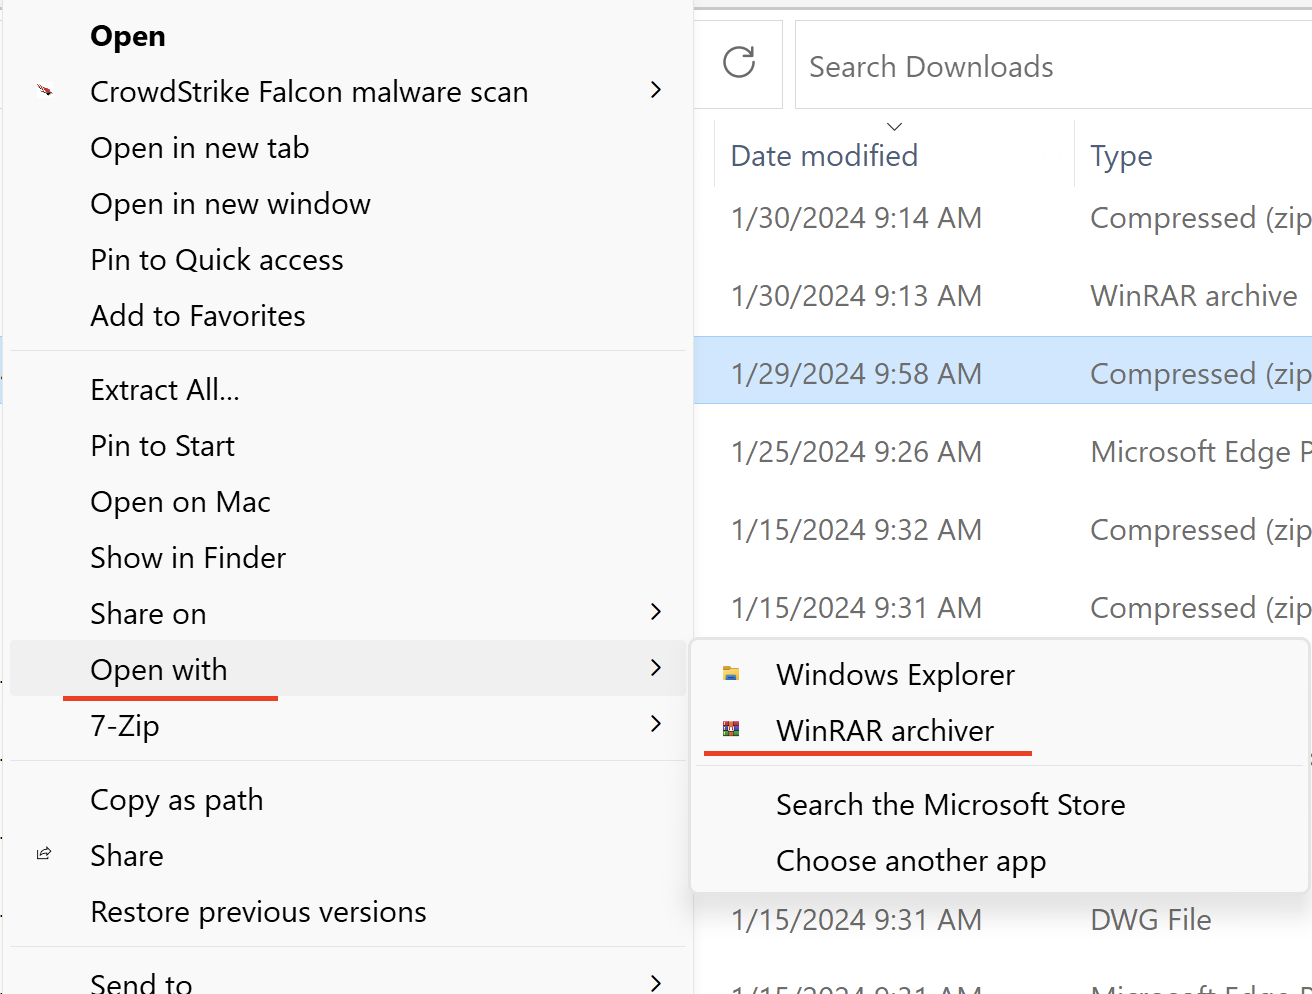The height and width of the screenshot is (994, 1312).
Task: Sort by the Date modified column header
Action: 824,156
